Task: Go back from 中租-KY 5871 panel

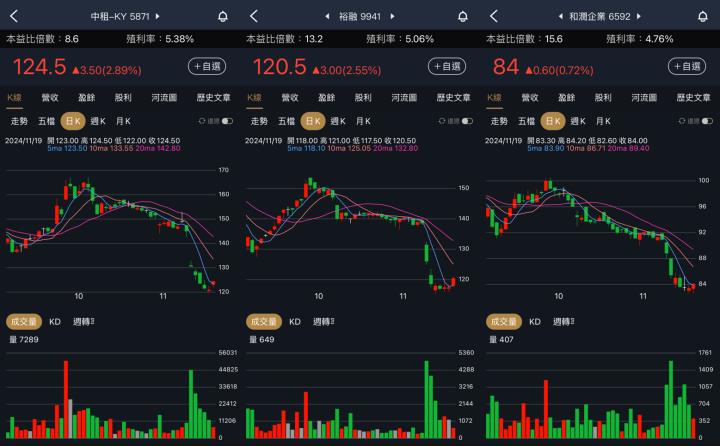Action: [x=14, y=17]
